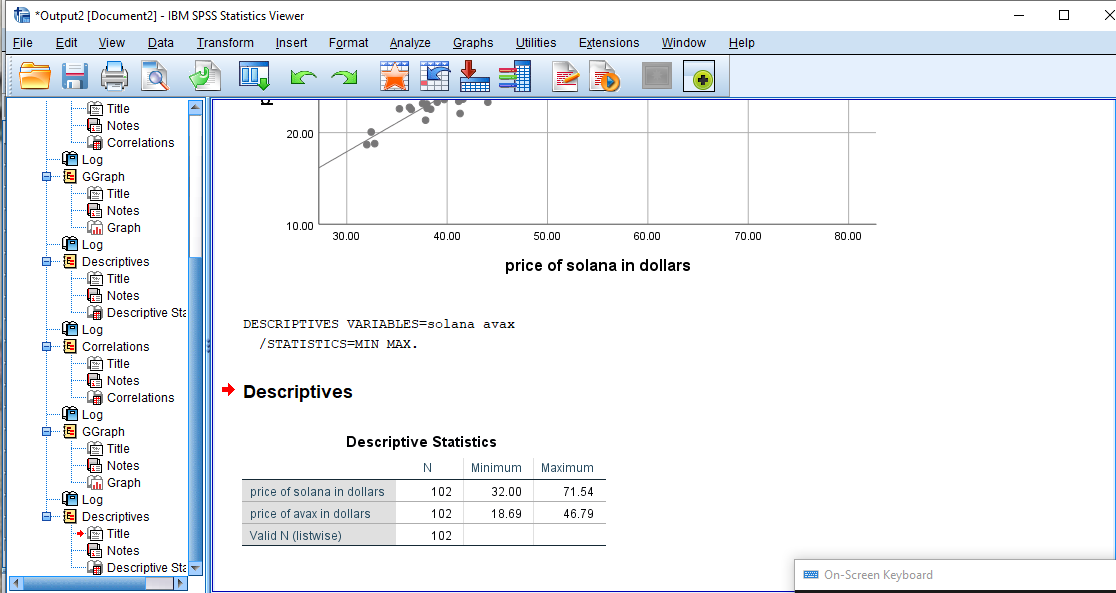Click the grayed-out Designate Window icon
Screen dimensions: 1116x593
657,76
